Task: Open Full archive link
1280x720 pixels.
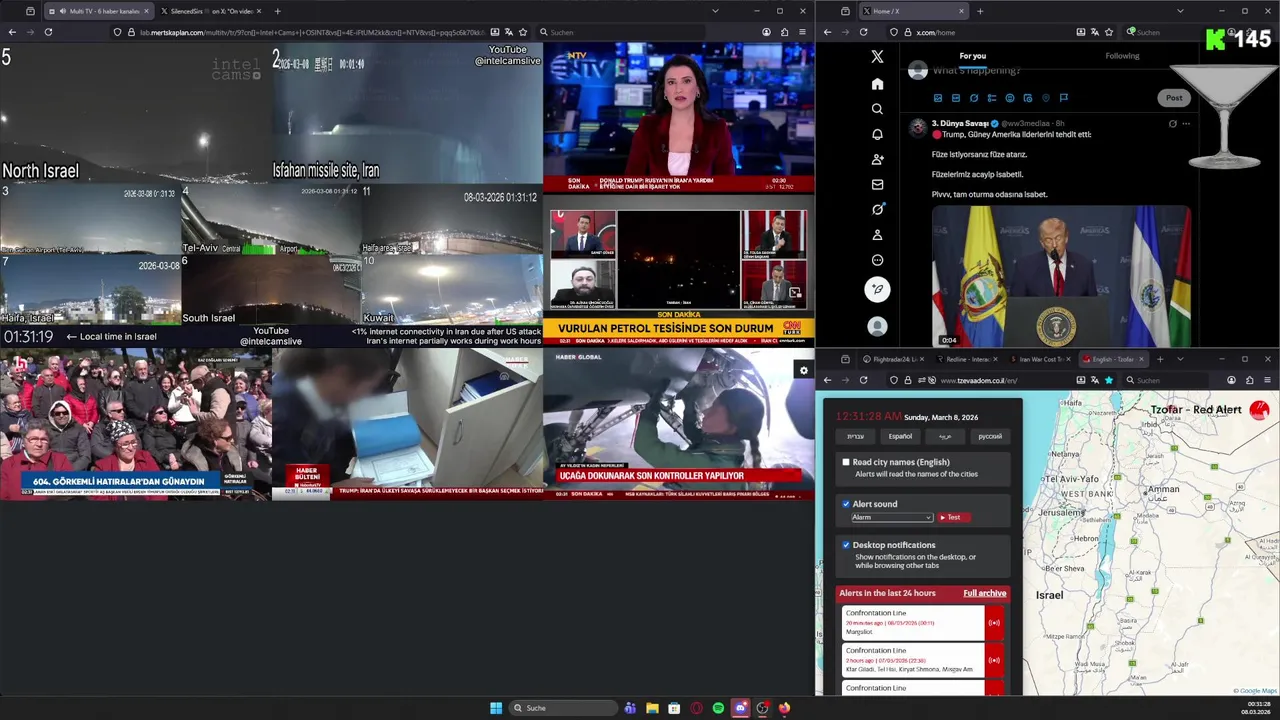Action: [985, 593]
